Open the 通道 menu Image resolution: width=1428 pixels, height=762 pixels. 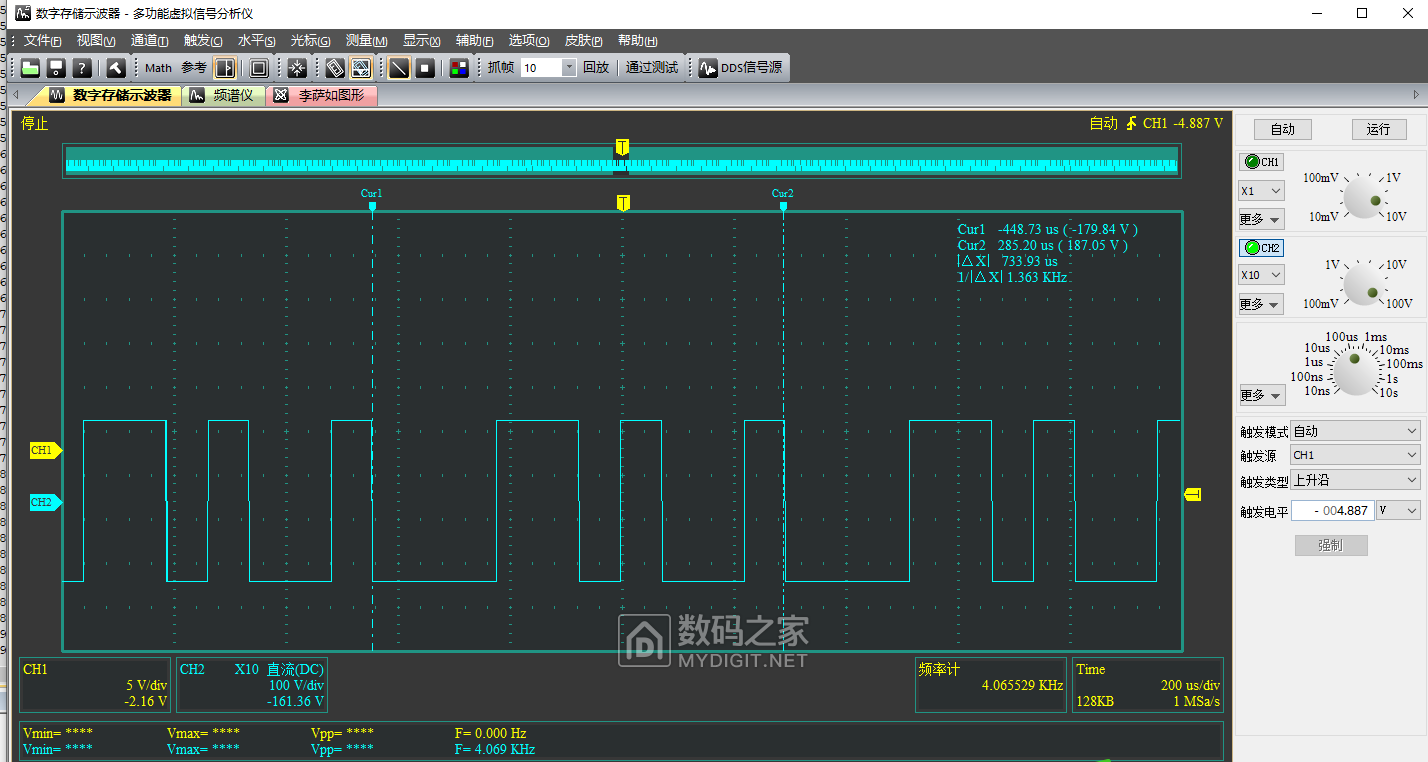pyautogui.click(x=150, y=41)
